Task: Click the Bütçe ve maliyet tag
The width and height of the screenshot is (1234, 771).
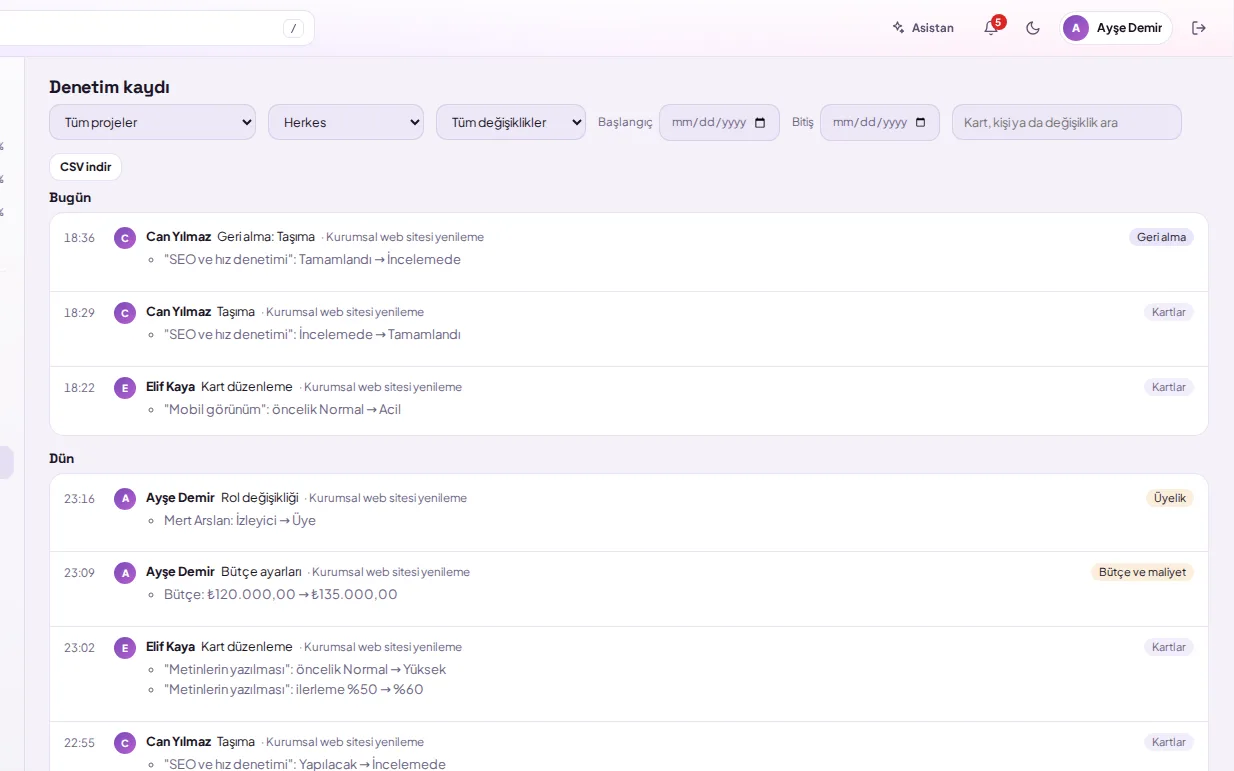Action: [1142, 572]
